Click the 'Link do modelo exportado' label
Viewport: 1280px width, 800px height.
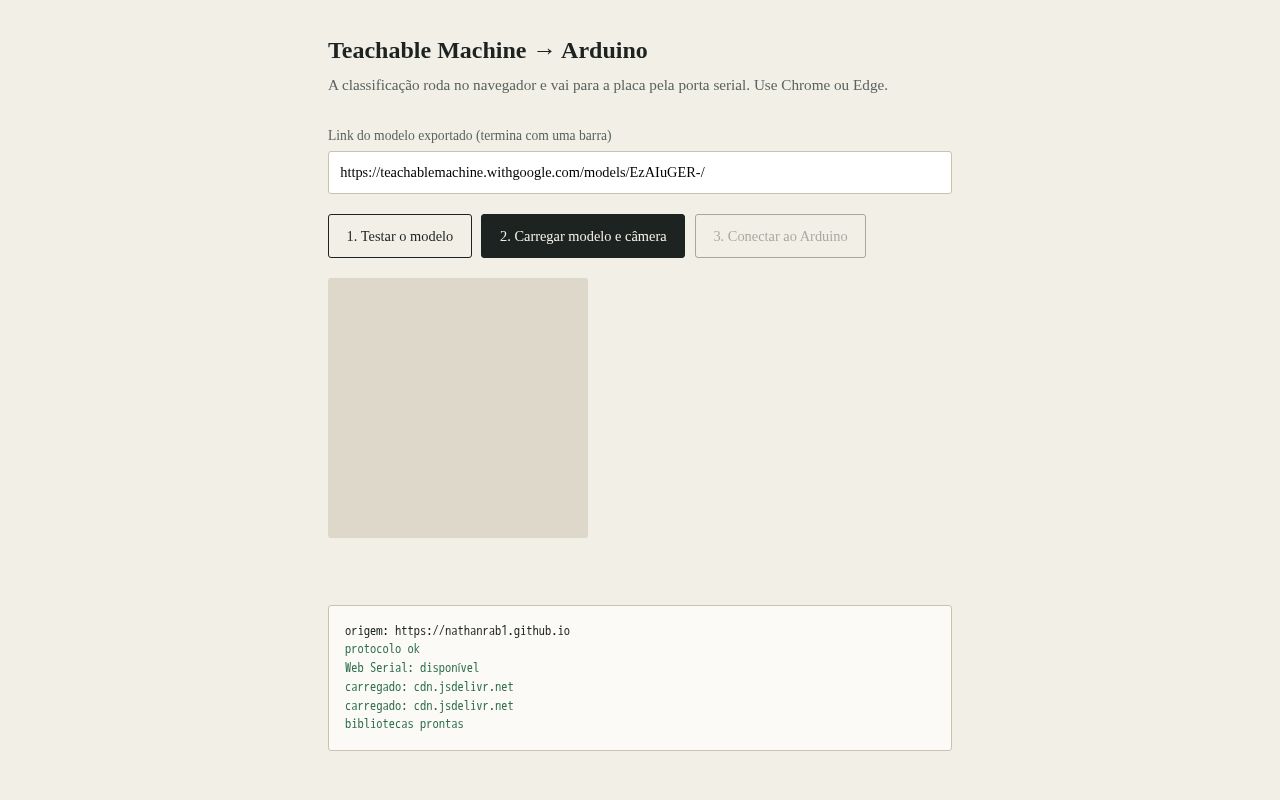[470, 135]
